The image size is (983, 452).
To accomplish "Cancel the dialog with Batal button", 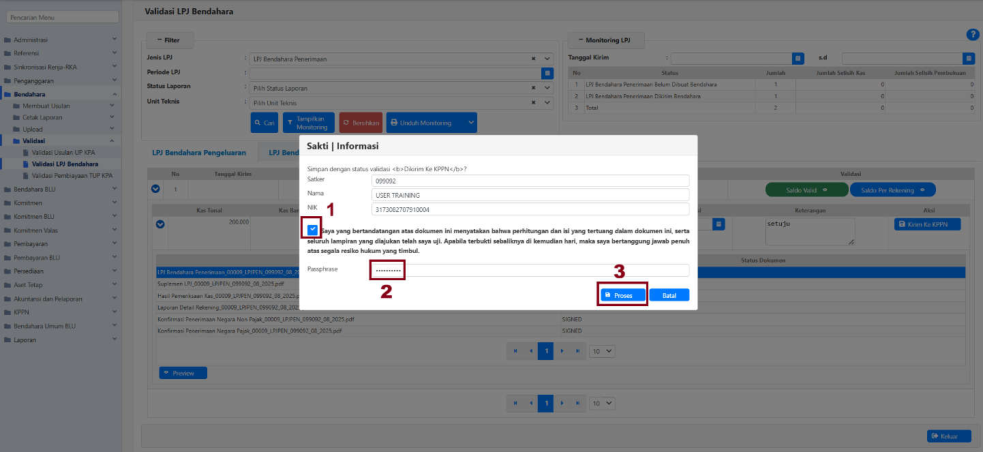I will 668,295.
